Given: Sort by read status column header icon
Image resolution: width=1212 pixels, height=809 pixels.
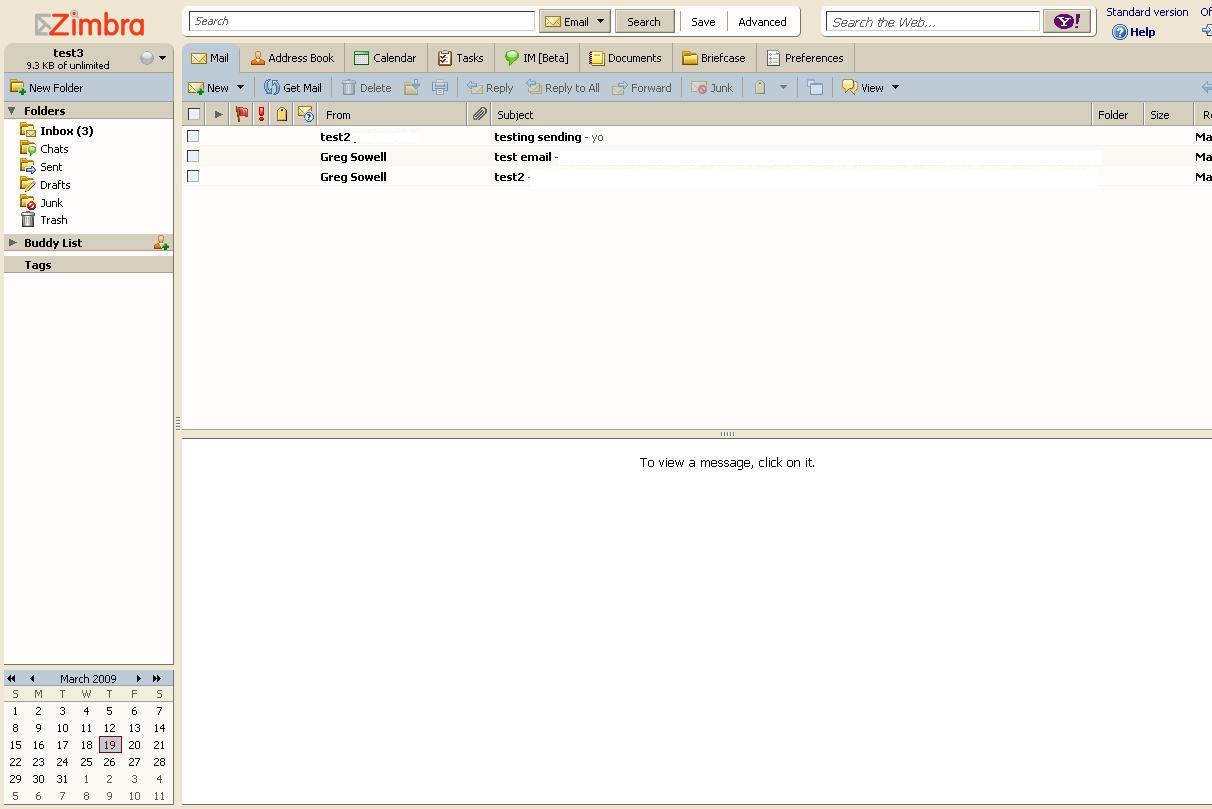Looking at the screenshot, I should pyautogui.click(x=306, y=115).
